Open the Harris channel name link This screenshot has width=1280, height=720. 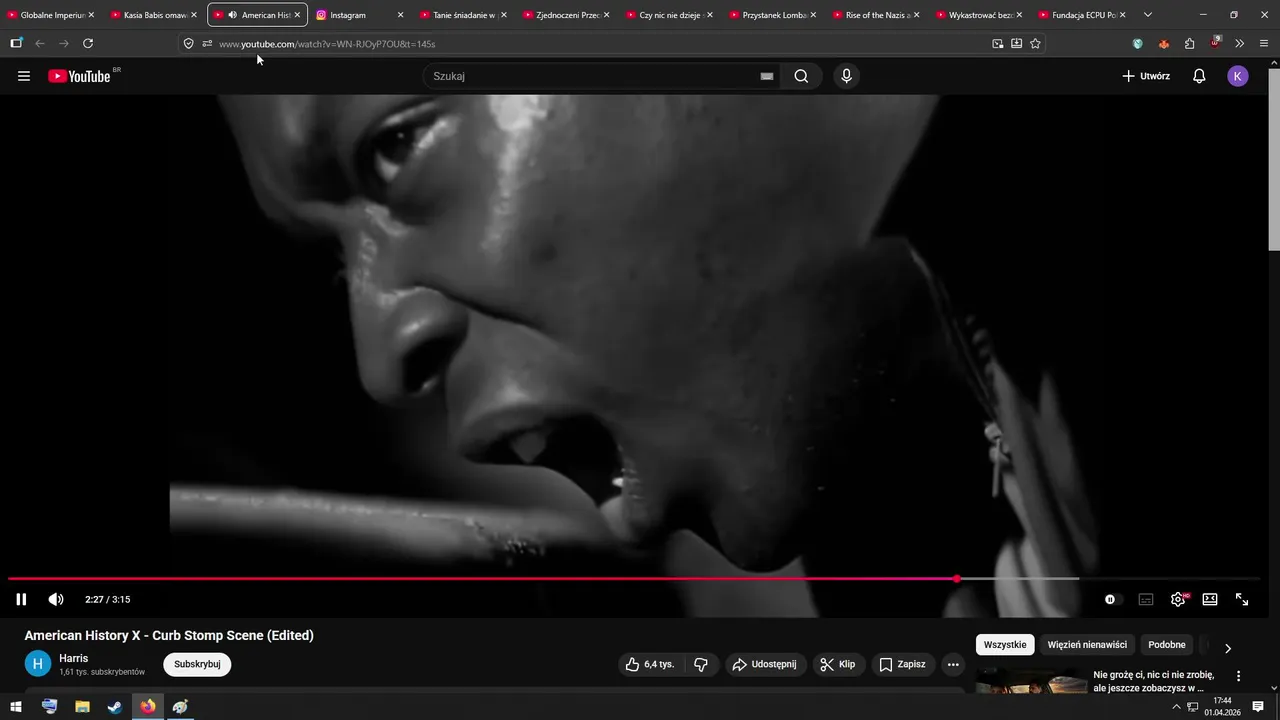click(74, 658)
